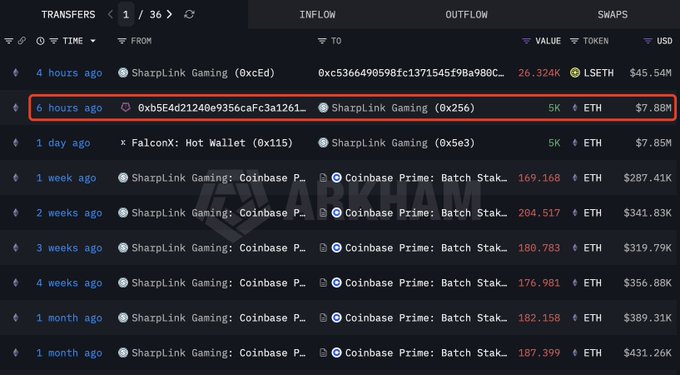Click ETH token icon in $7.88M row

pos(575,108)
